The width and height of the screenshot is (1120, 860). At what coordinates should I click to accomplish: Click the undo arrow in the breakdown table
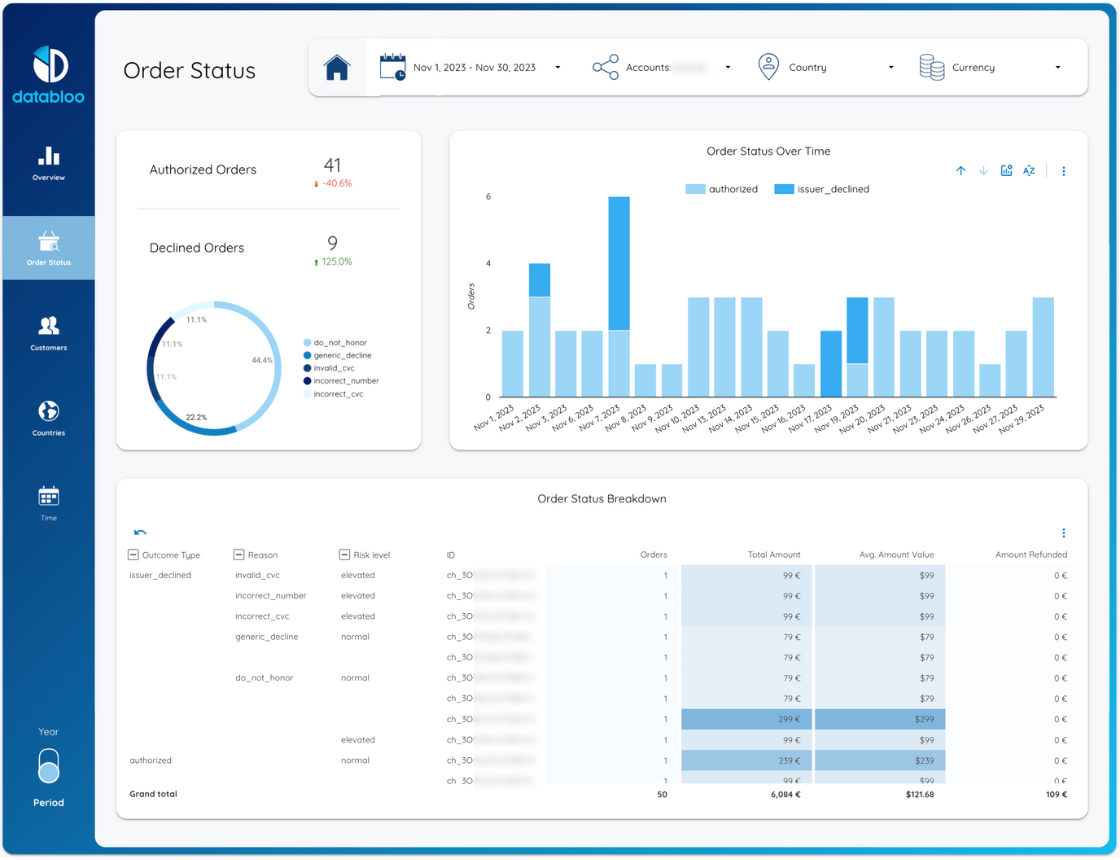tap(140, 533)
